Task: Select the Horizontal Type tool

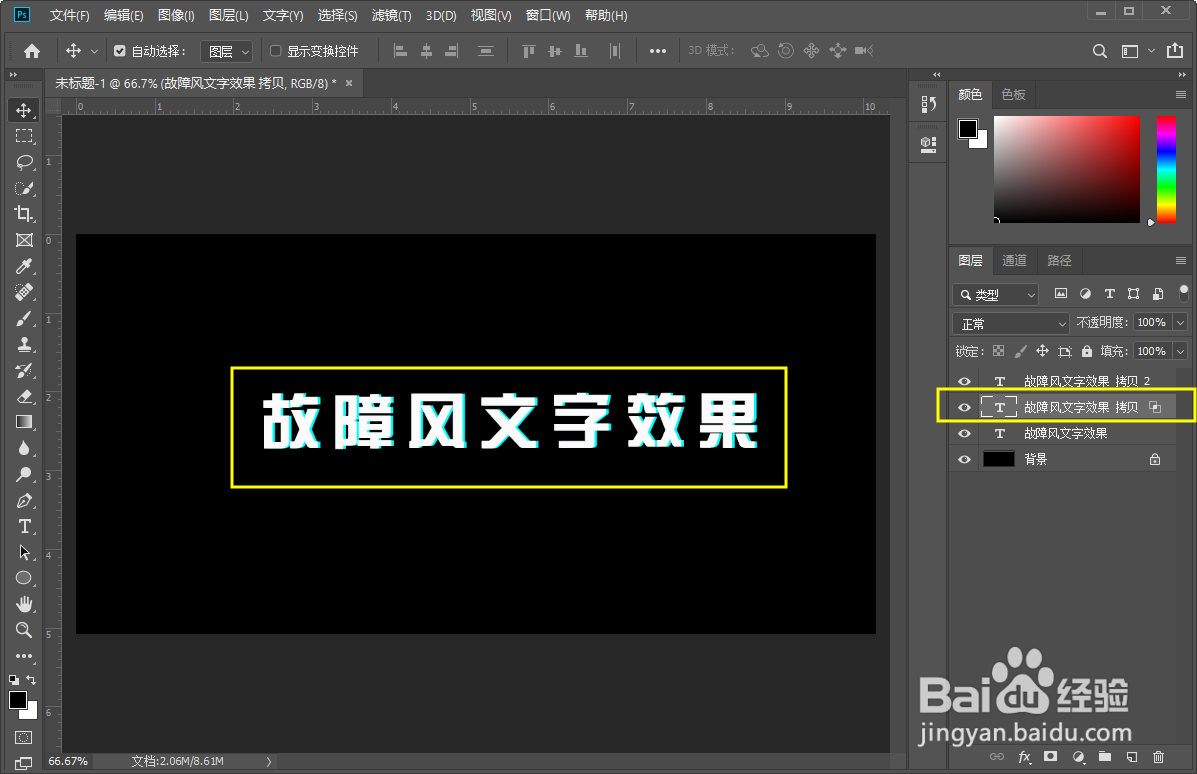Action: click(23, 526)
